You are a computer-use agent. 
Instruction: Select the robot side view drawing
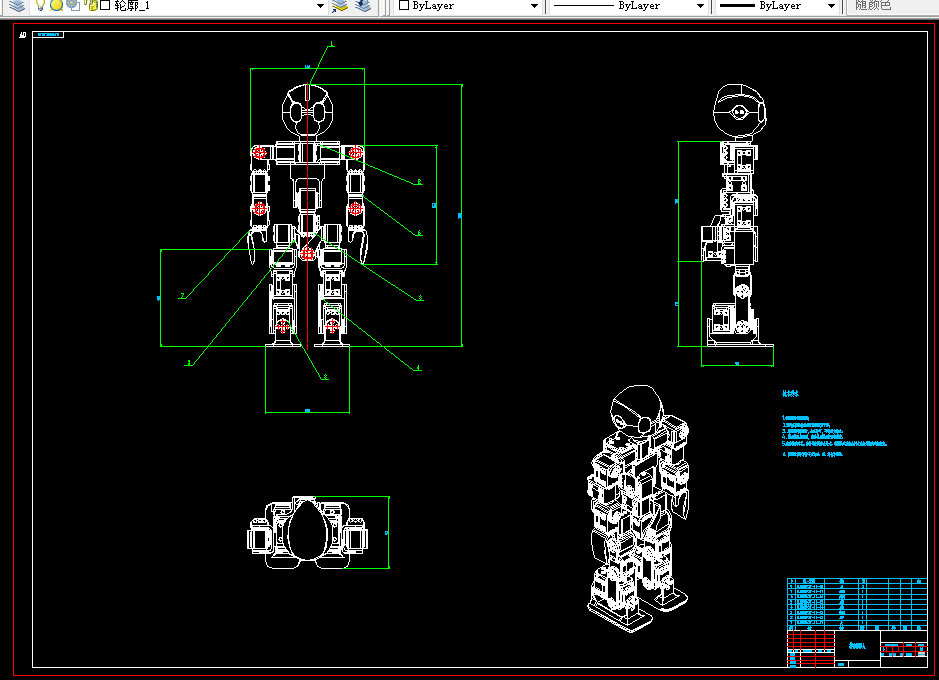point(738,215)
